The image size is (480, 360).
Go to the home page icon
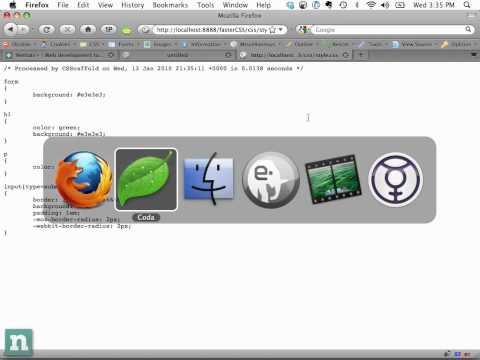pyautogui.click(x=88, y=30)
